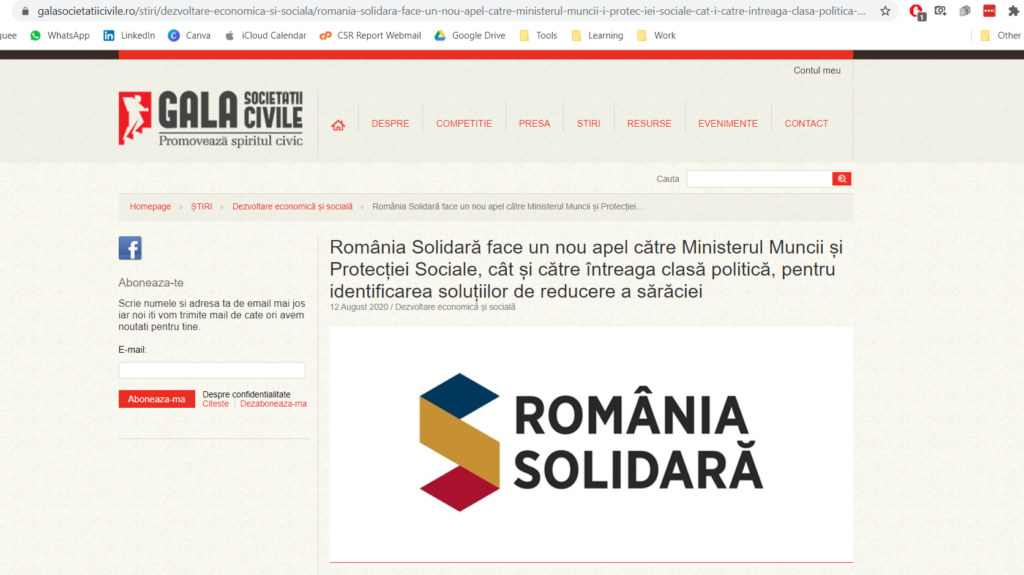
Task: Open the Google Drive bookmark
Action: tap(470, 35)
